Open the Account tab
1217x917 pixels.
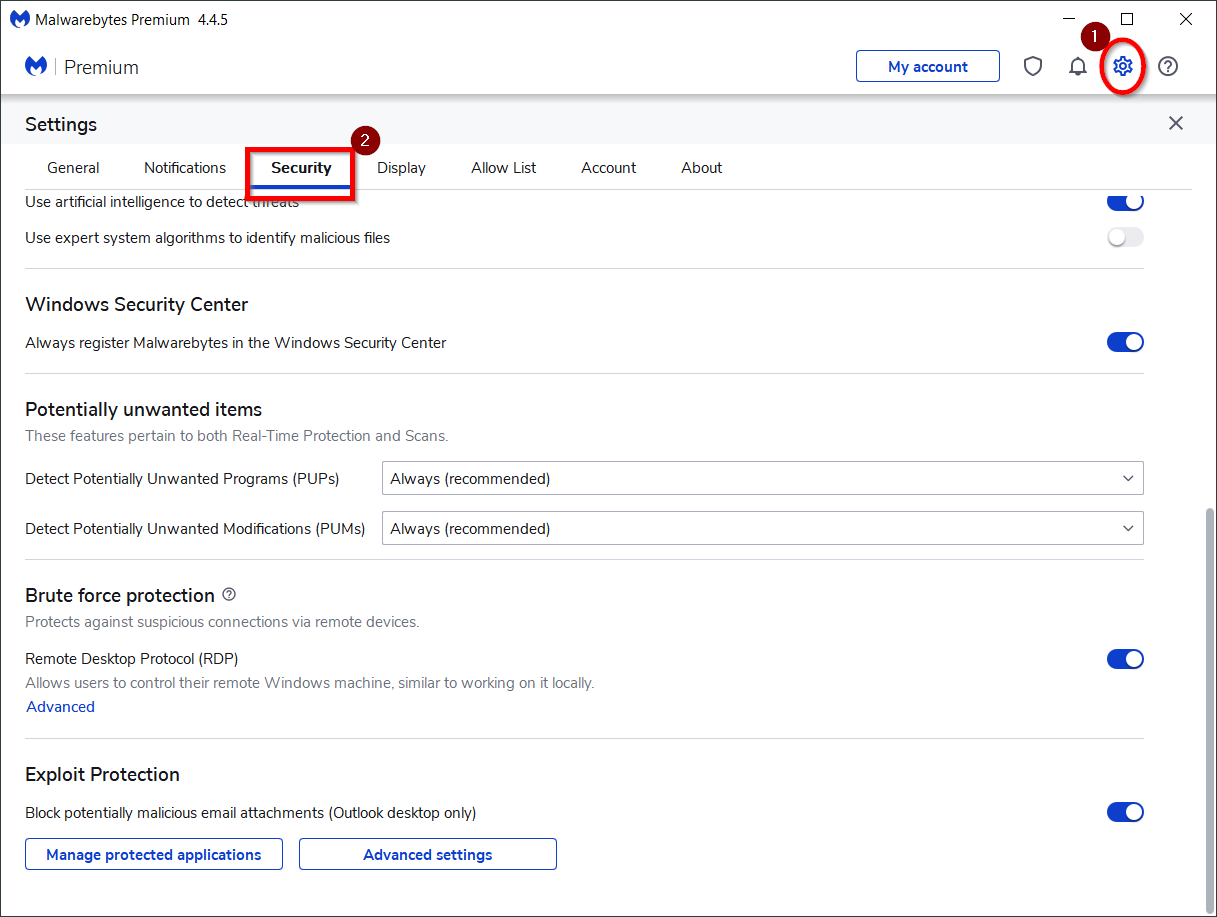point(609,168)
